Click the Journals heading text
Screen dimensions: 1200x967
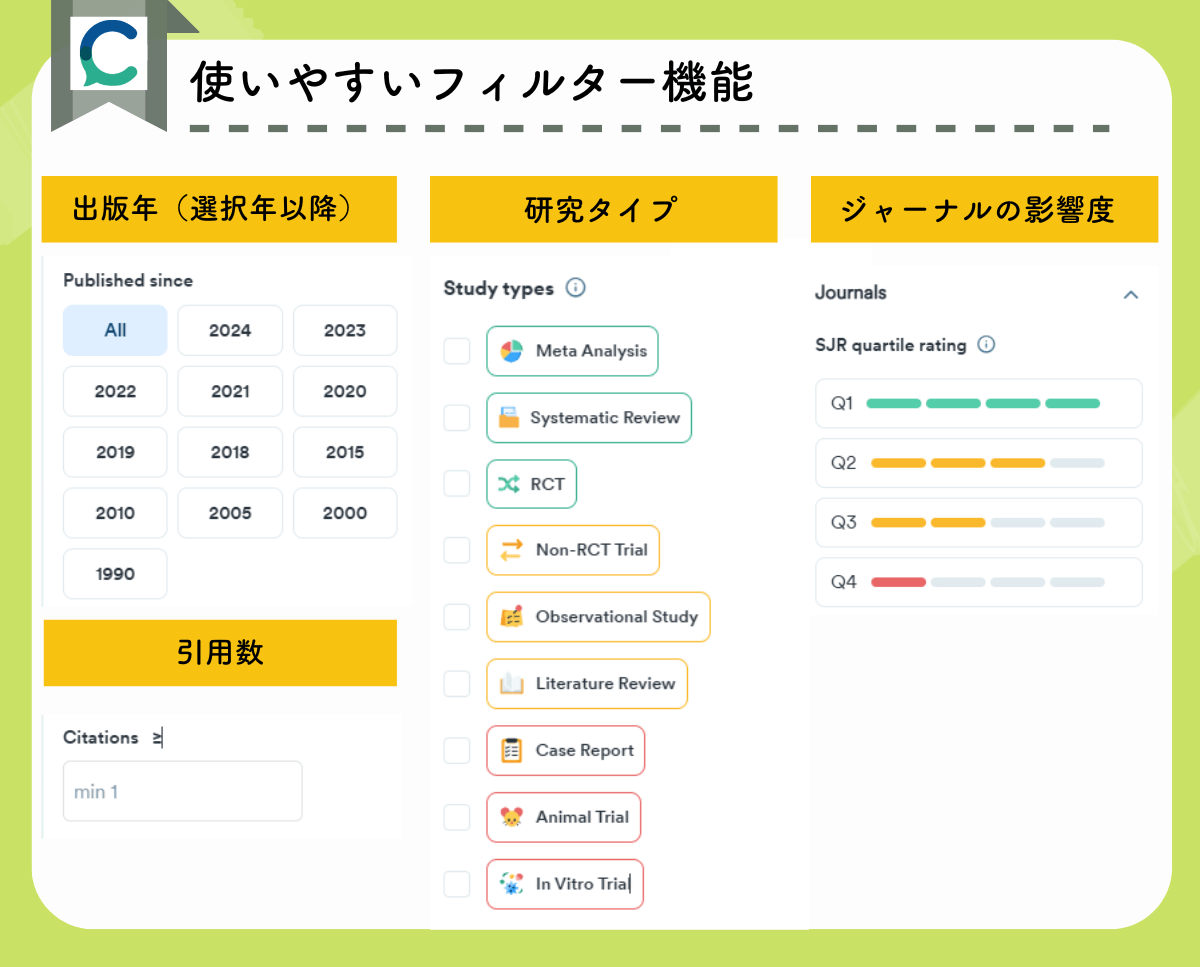851,293
